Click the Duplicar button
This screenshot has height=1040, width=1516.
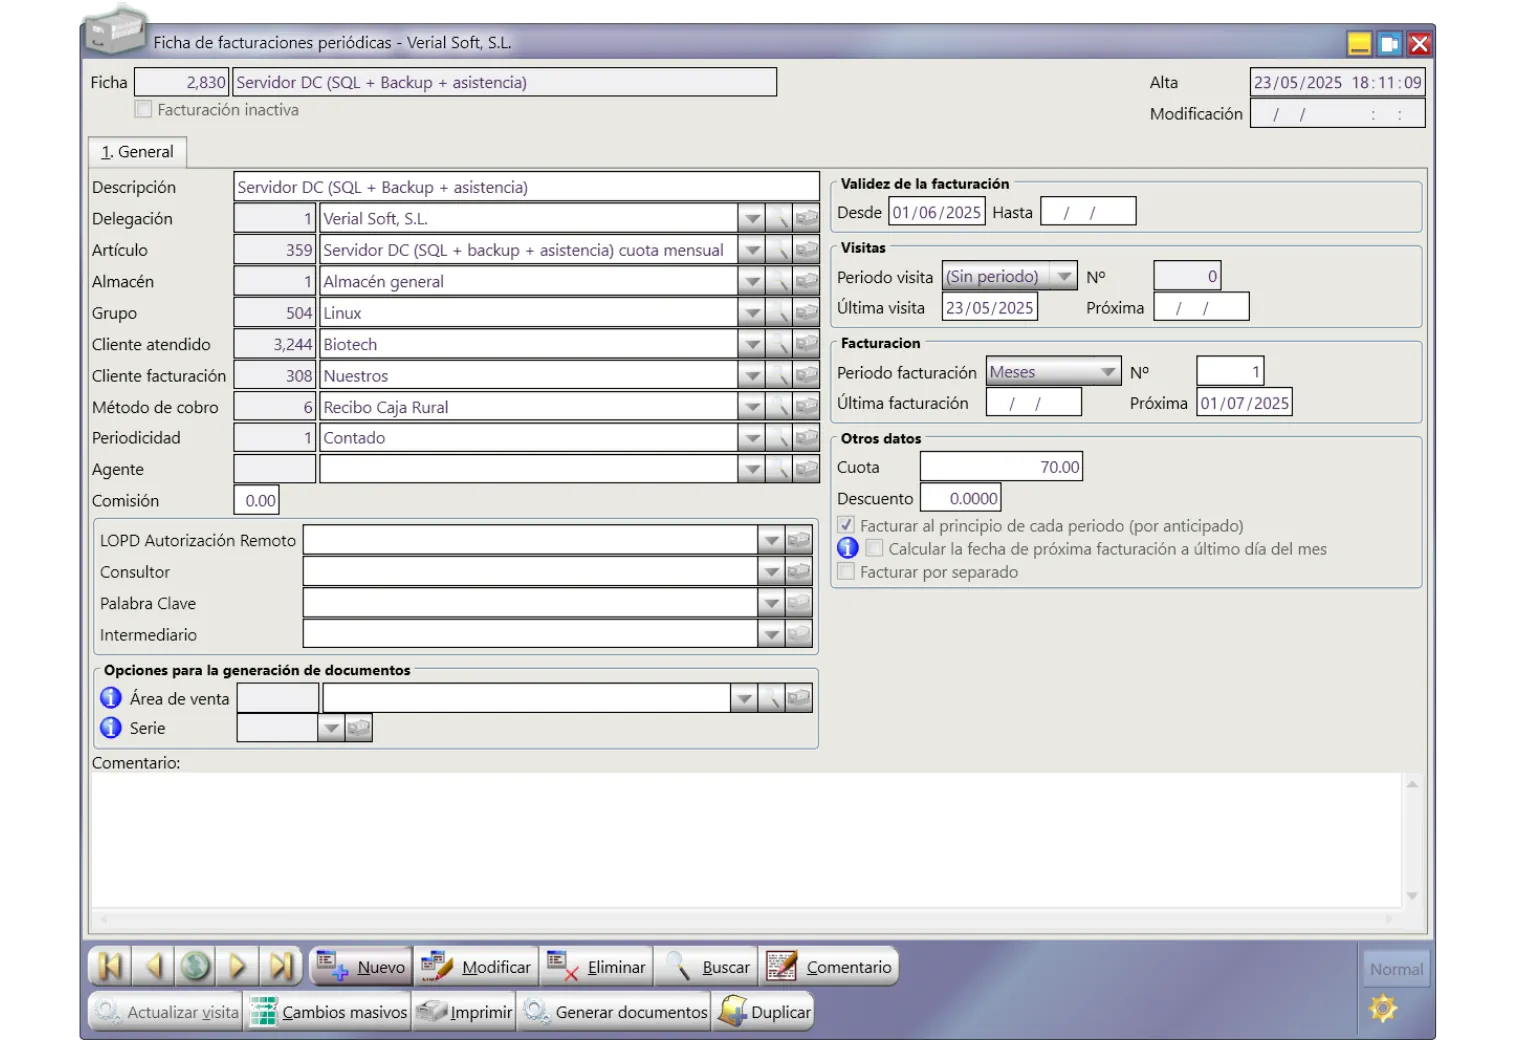[x=765, y=1012]
